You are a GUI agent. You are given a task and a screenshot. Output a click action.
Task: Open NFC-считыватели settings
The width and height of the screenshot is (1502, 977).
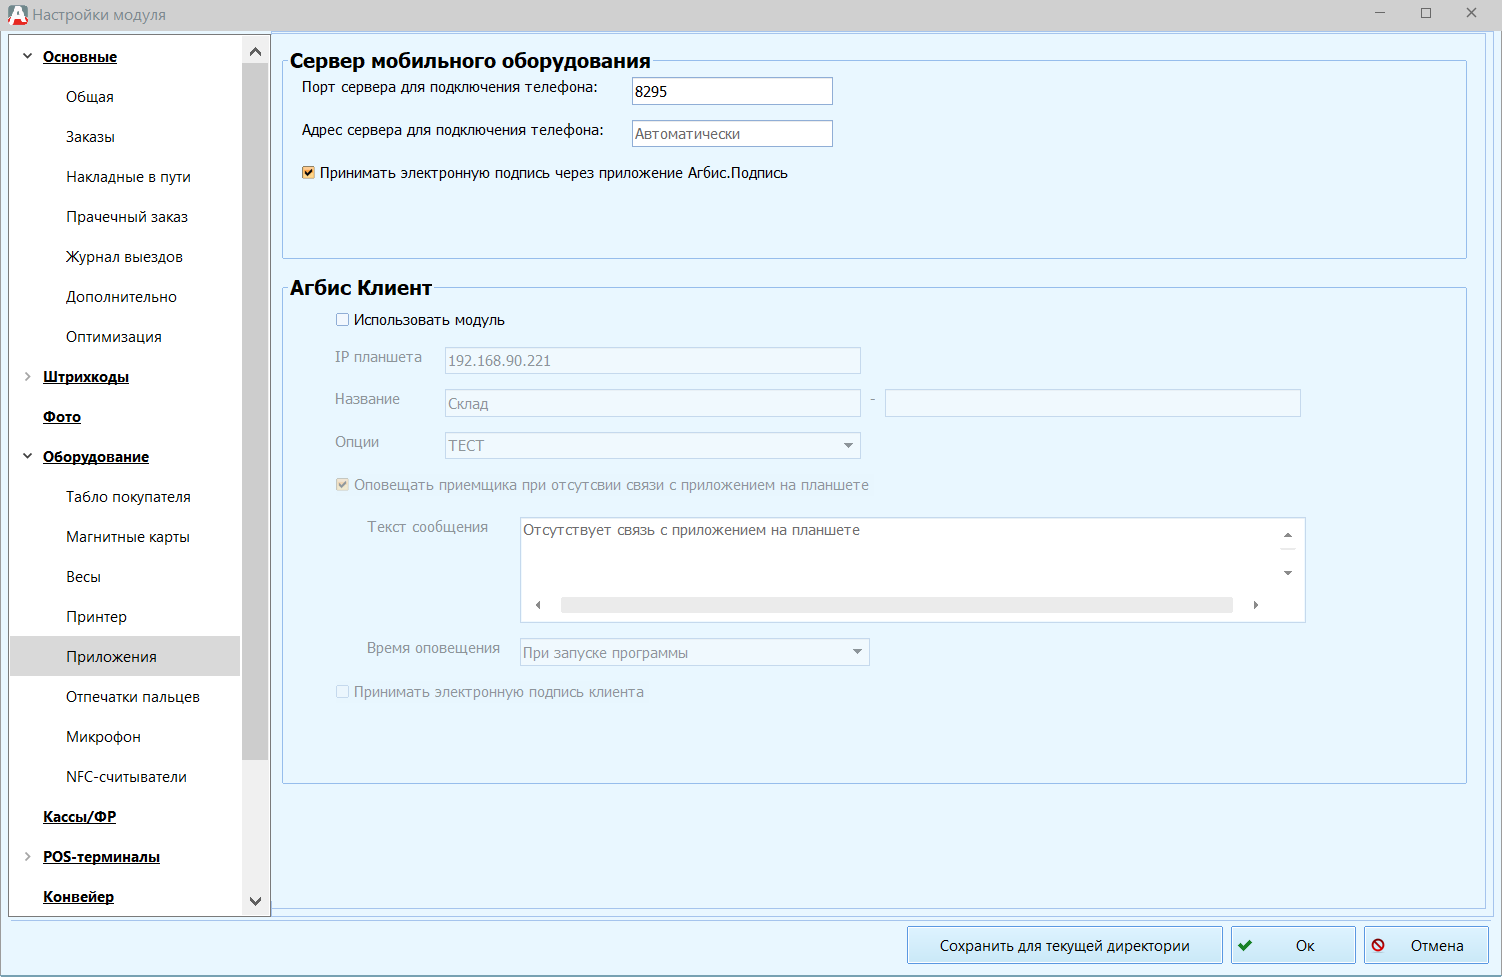click(126, 777)
